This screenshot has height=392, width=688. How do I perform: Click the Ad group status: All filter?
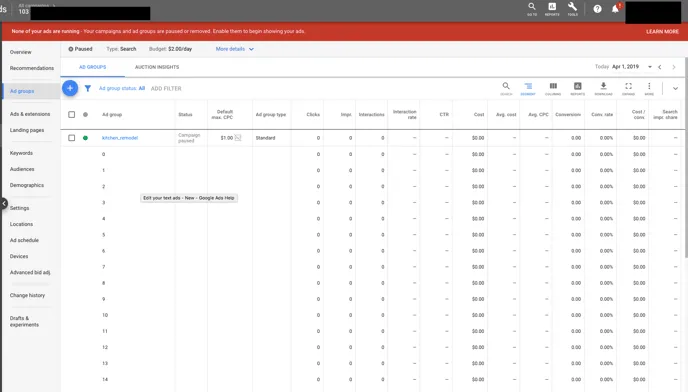pos(122,88)
